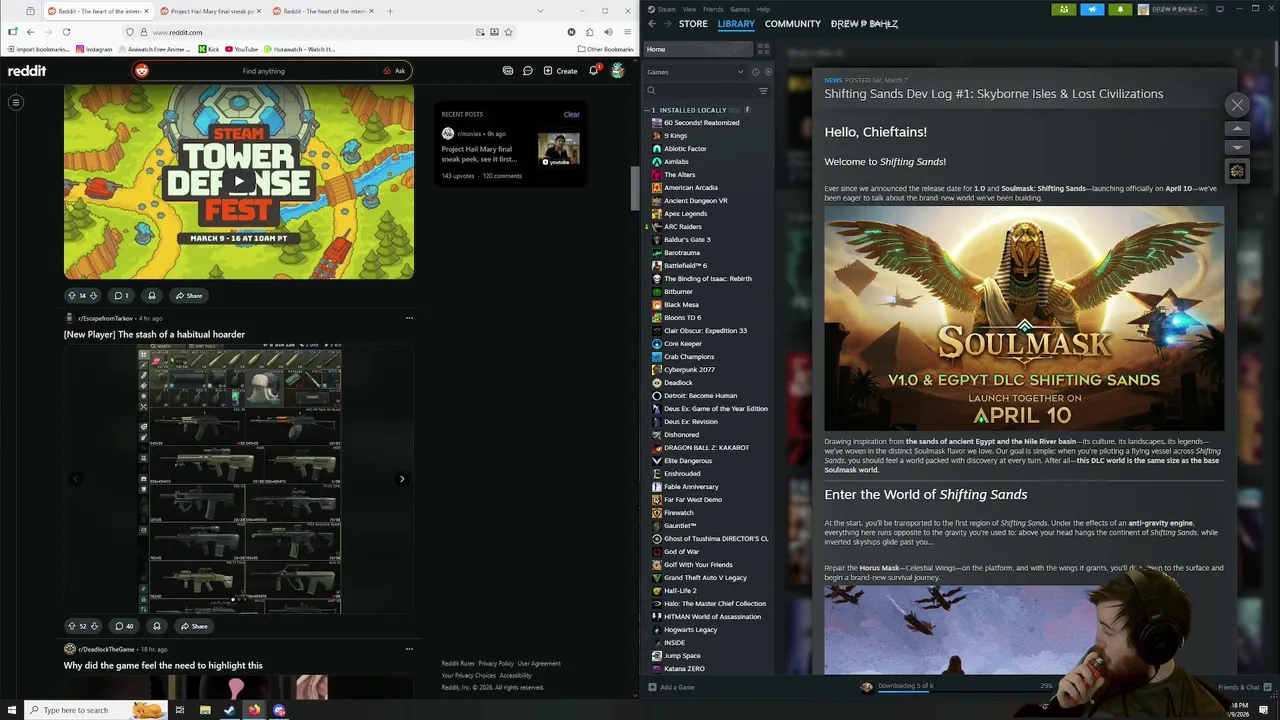Click Reddit Create post button
The height and width of the screenshot is (720, 1280).
pyautogui.click(x=560, y=71)
